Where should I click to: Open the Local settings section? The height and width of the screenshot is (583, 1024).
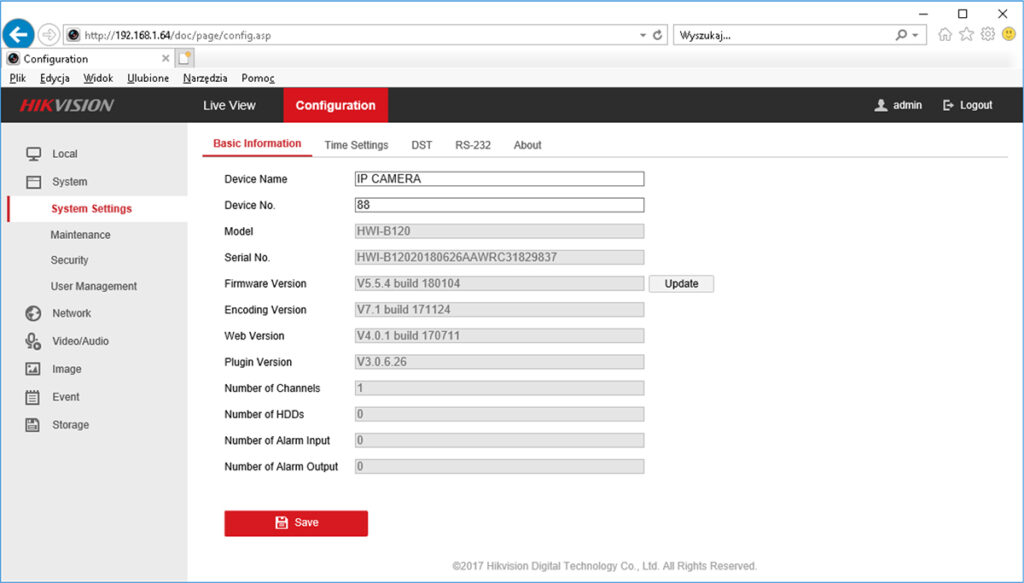tap(65, 154)
